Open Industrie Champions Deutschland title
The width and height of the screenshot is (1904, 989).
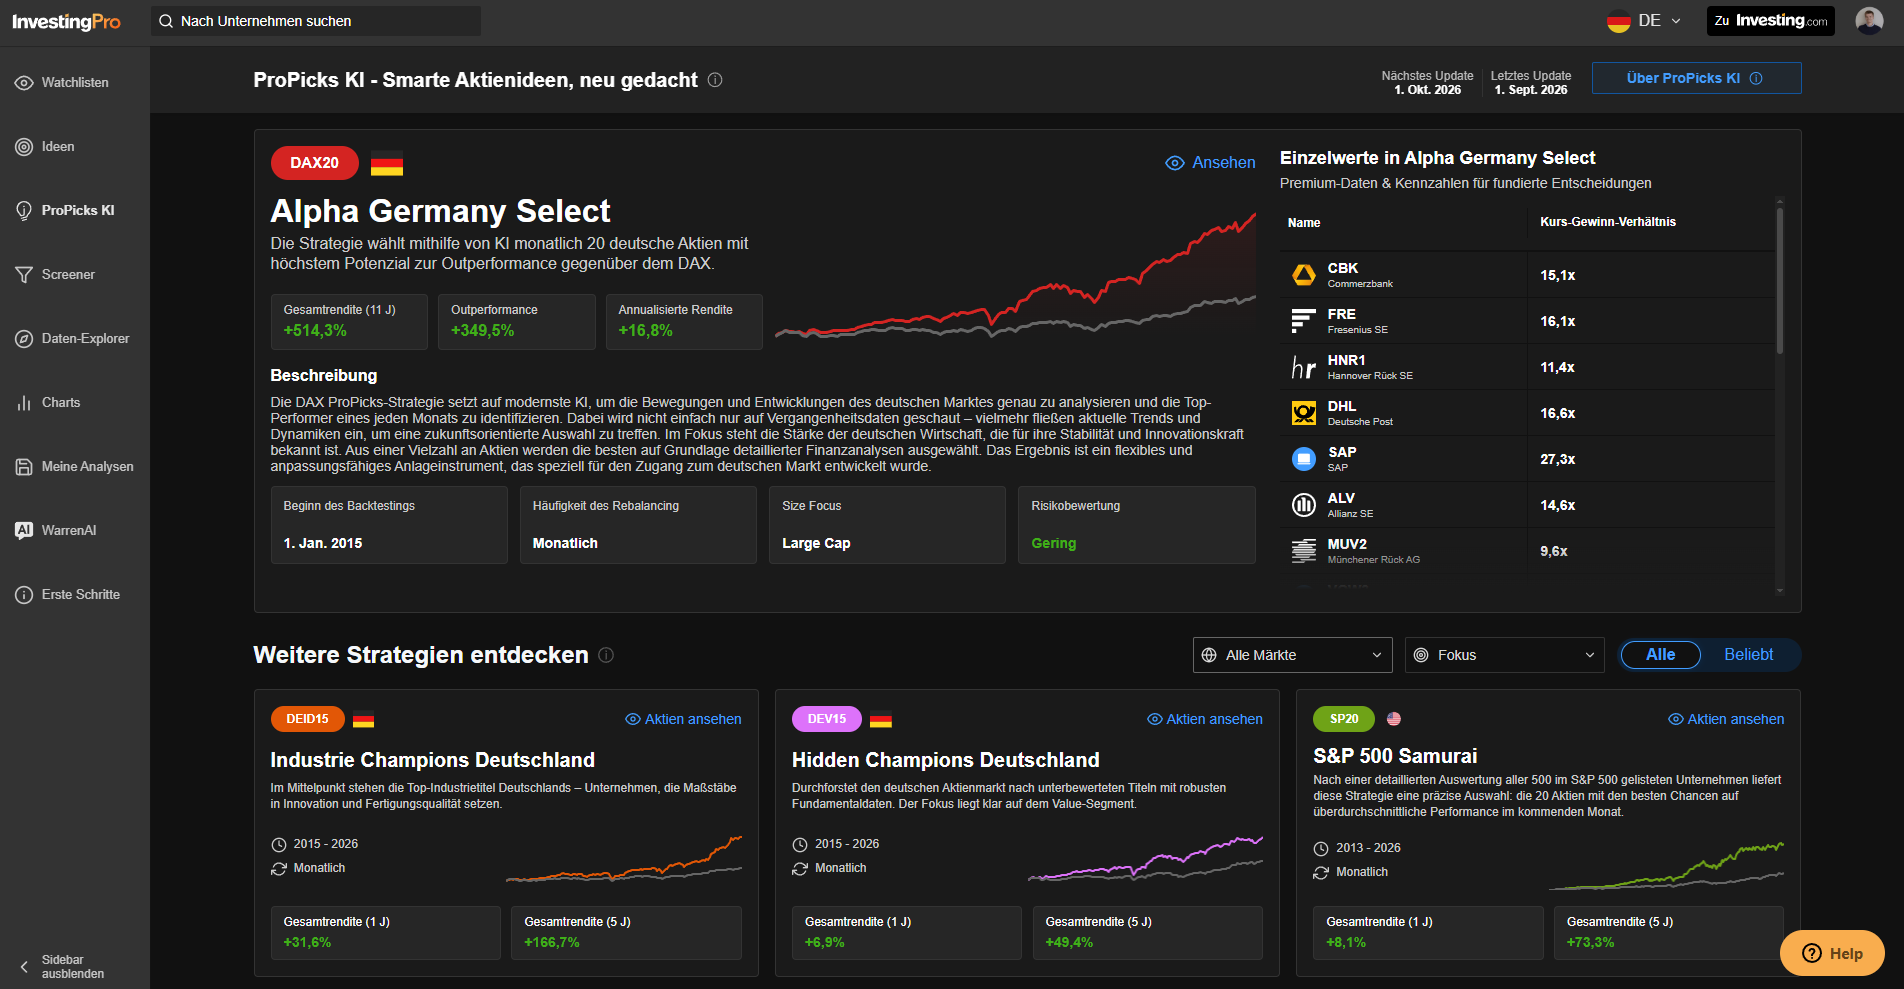click(432, 760)
